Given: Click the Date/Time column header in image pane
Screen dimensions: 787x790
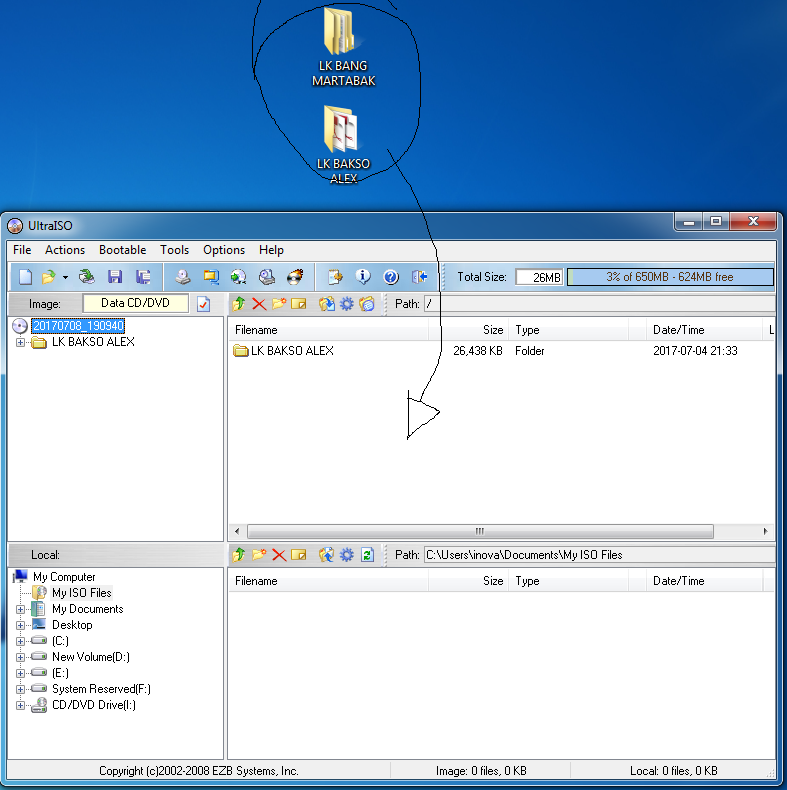Looking at the screenshot, I should pos(704,330).
